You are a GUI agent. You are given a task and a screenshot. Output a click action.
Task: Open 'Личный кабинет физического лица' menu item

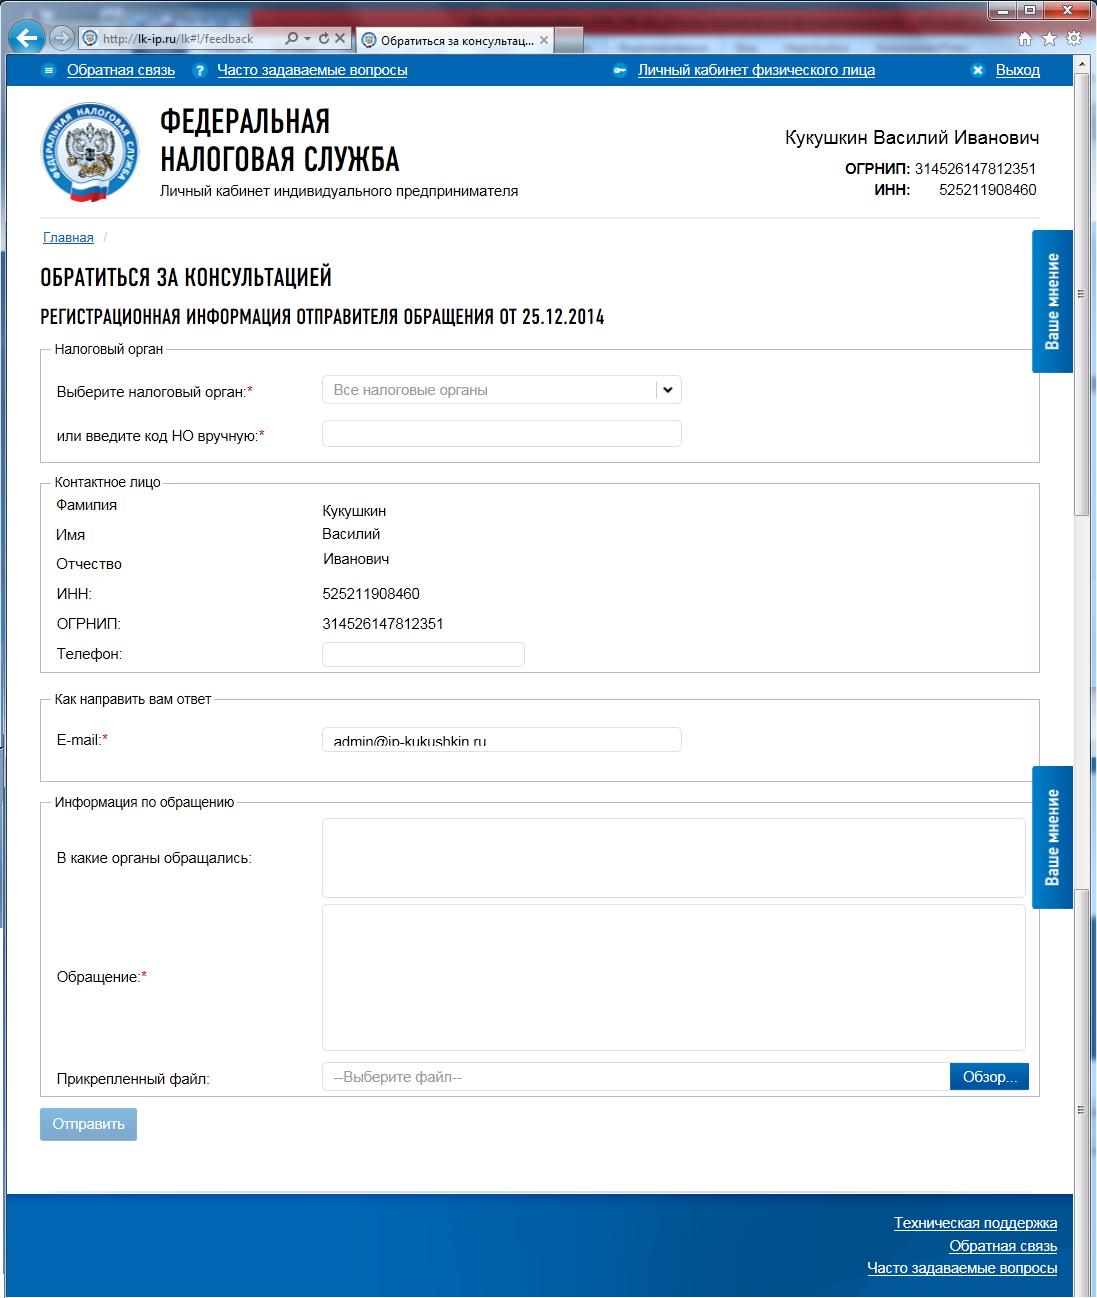[756, 70]
